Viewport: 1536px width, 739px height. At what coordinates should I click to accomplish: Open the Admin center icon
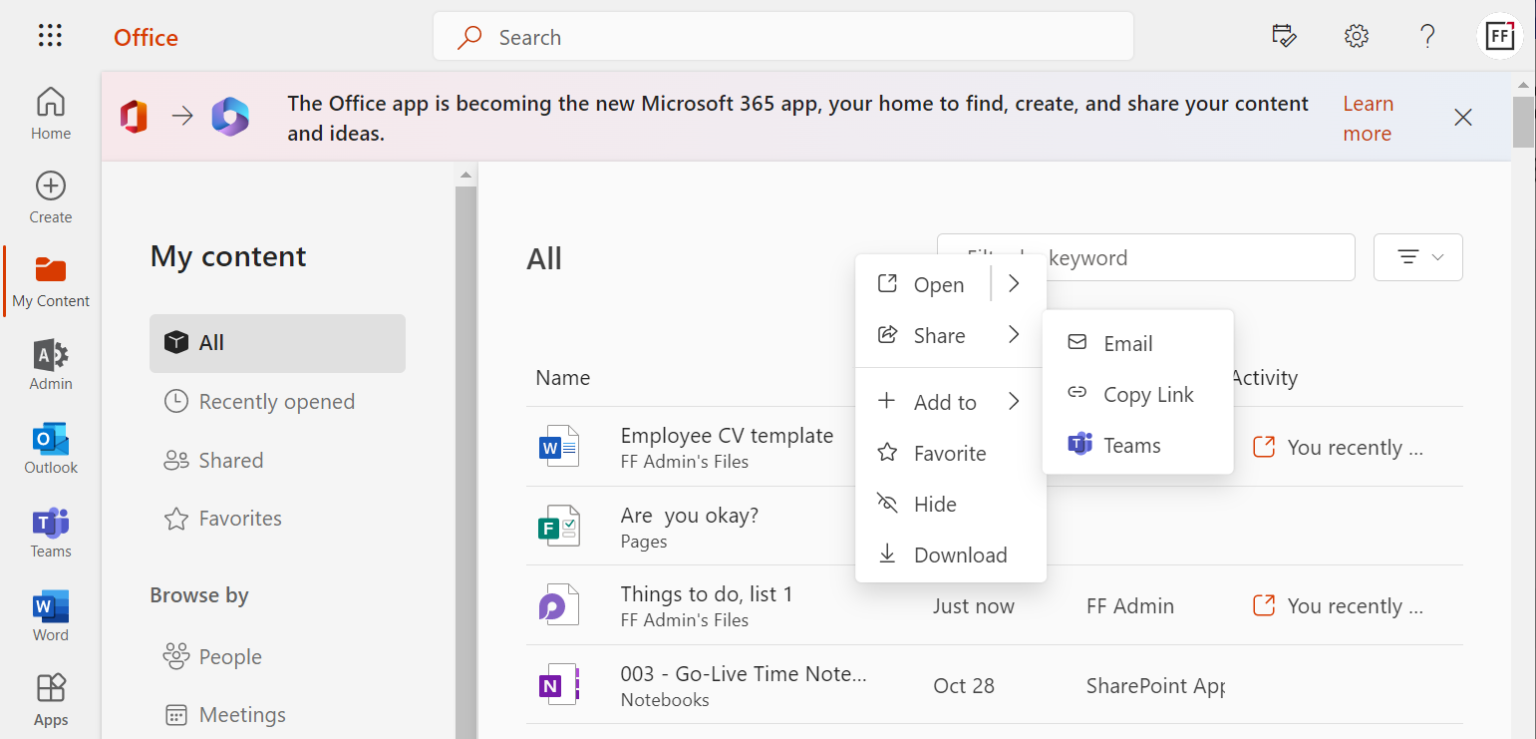pos(51,364)
